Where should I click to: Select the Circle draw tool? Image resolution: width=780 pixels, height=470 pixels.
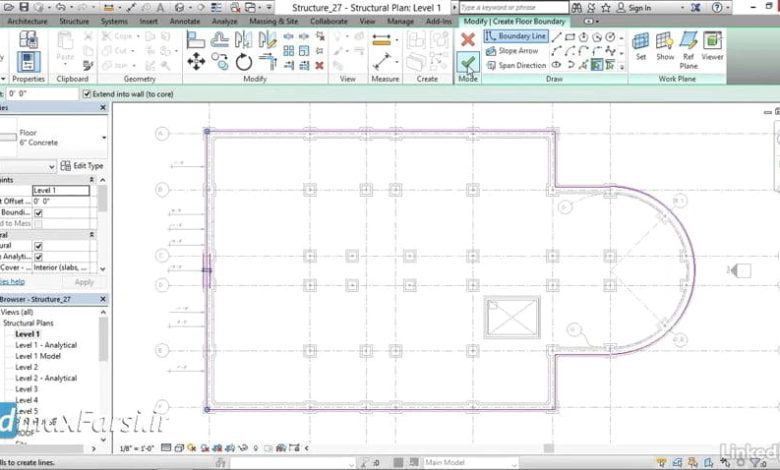click(x=610, y=37)
